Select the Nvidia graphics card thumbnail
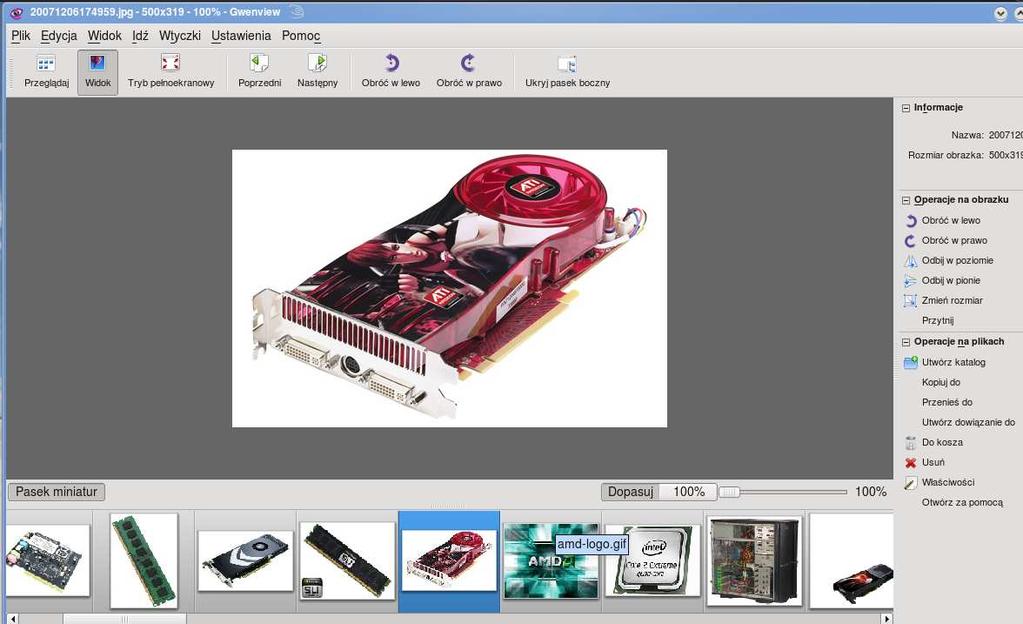Image resolution: width=1023 pixels, height=624 pixels. click(x=245, y=561)
